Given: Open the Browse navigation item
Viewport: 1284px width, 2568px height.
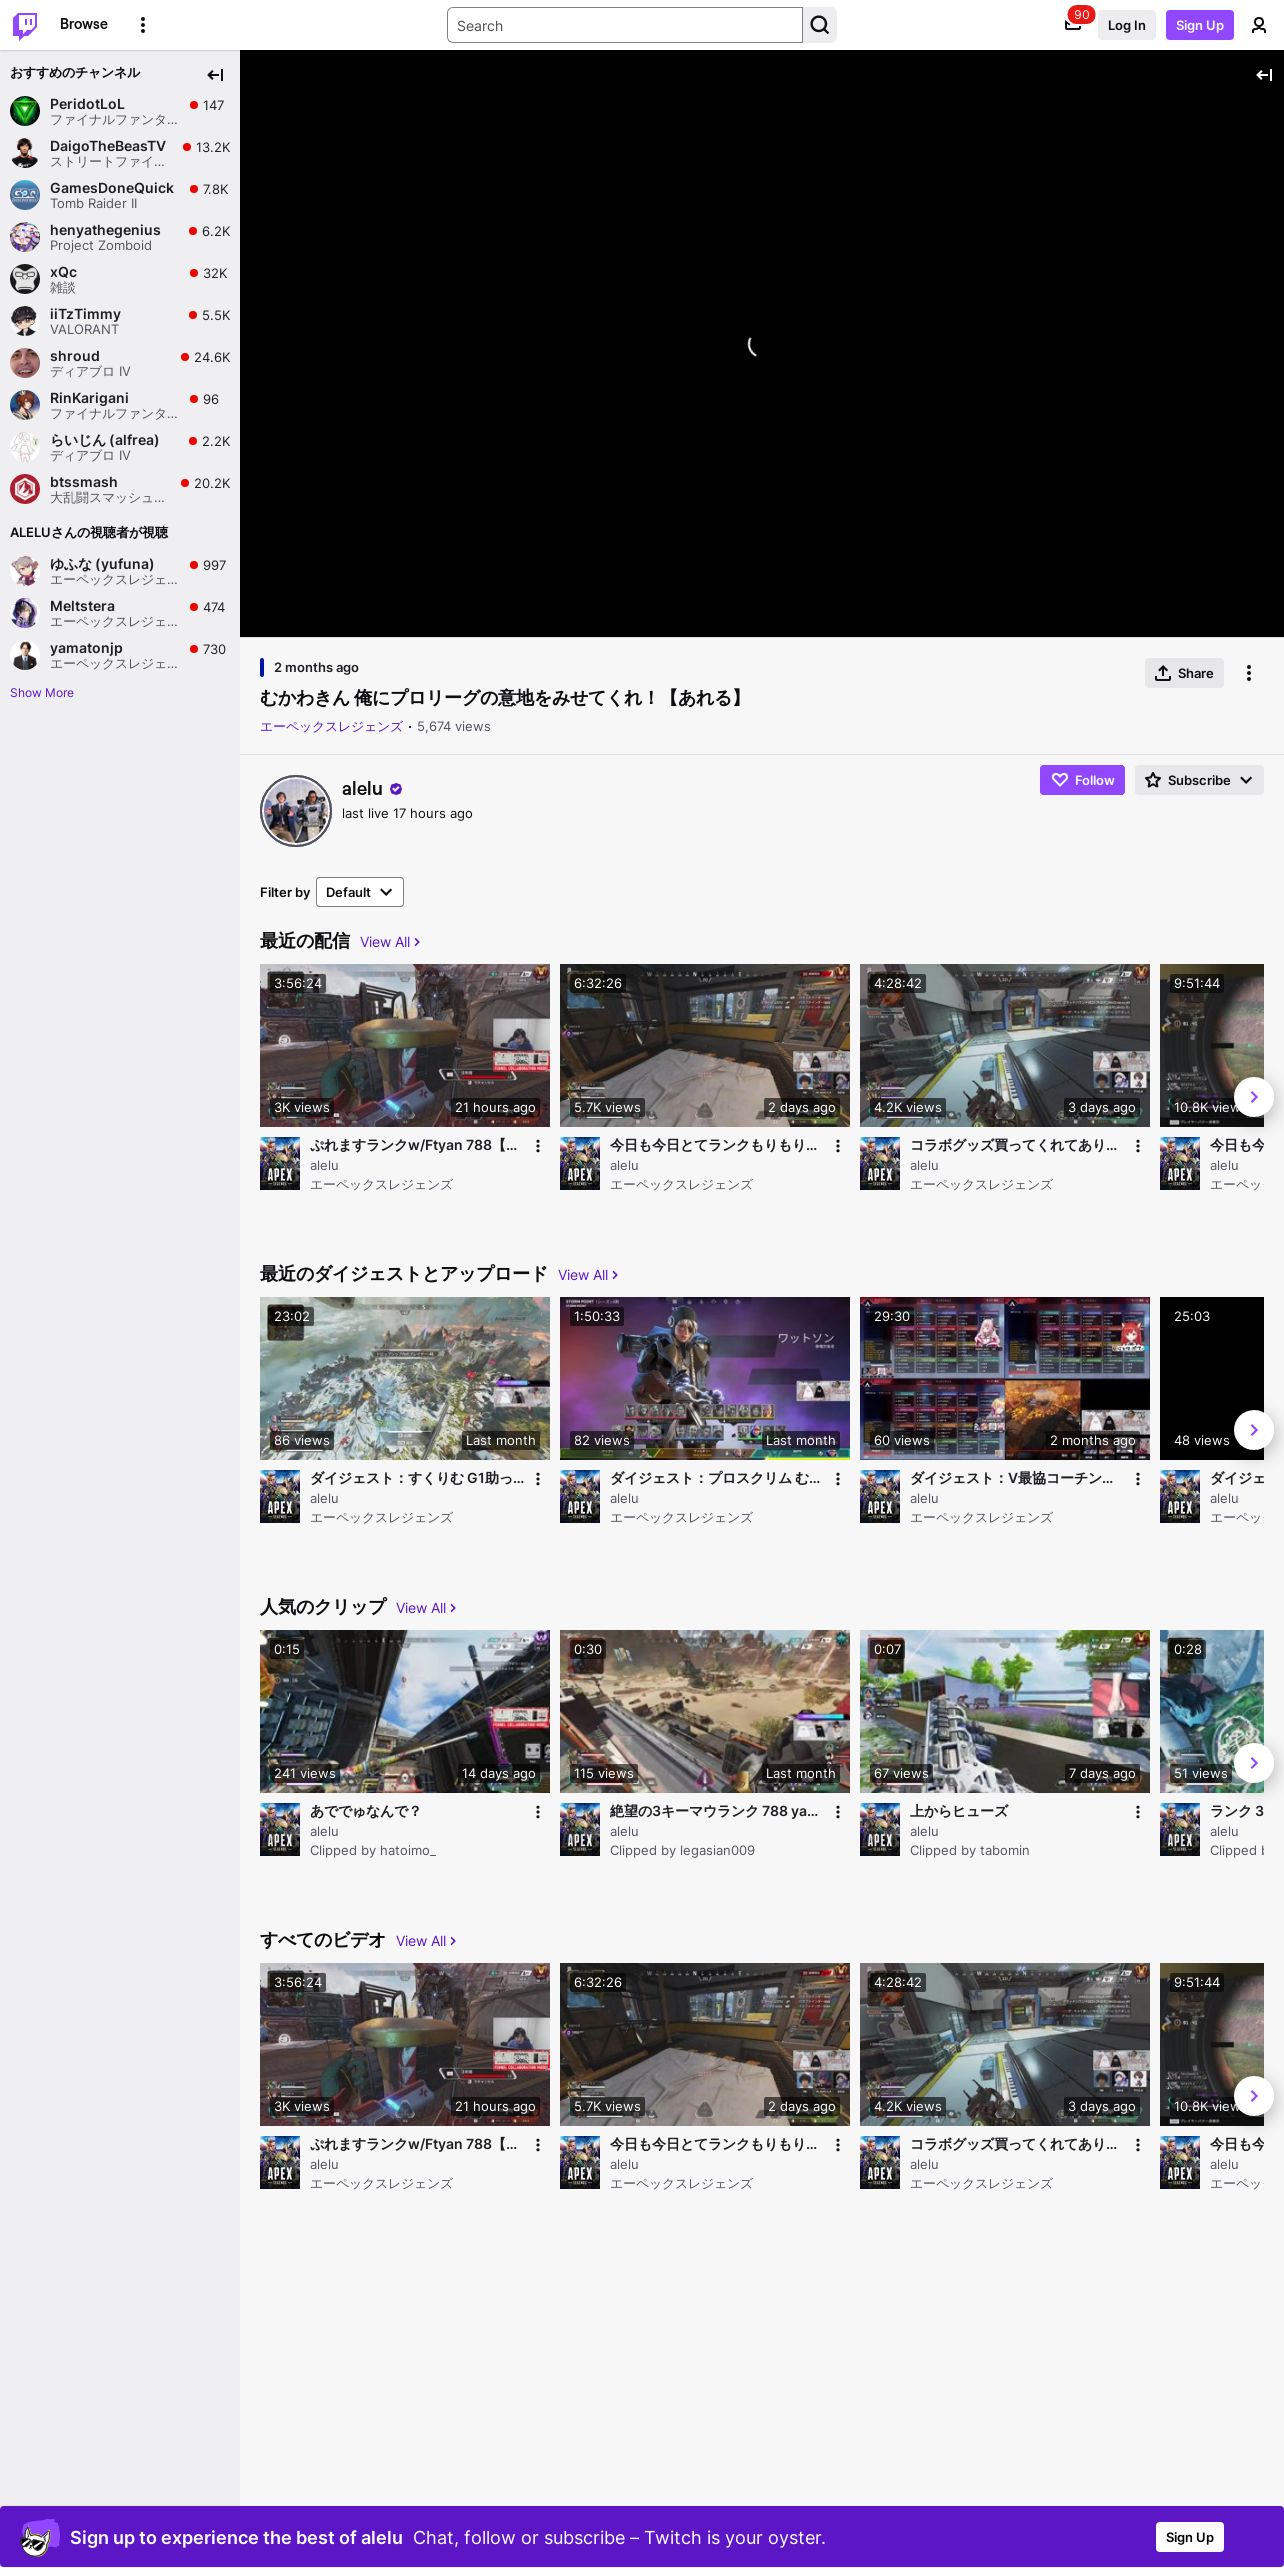Looking at the screenshot, I should coord(84,24).
